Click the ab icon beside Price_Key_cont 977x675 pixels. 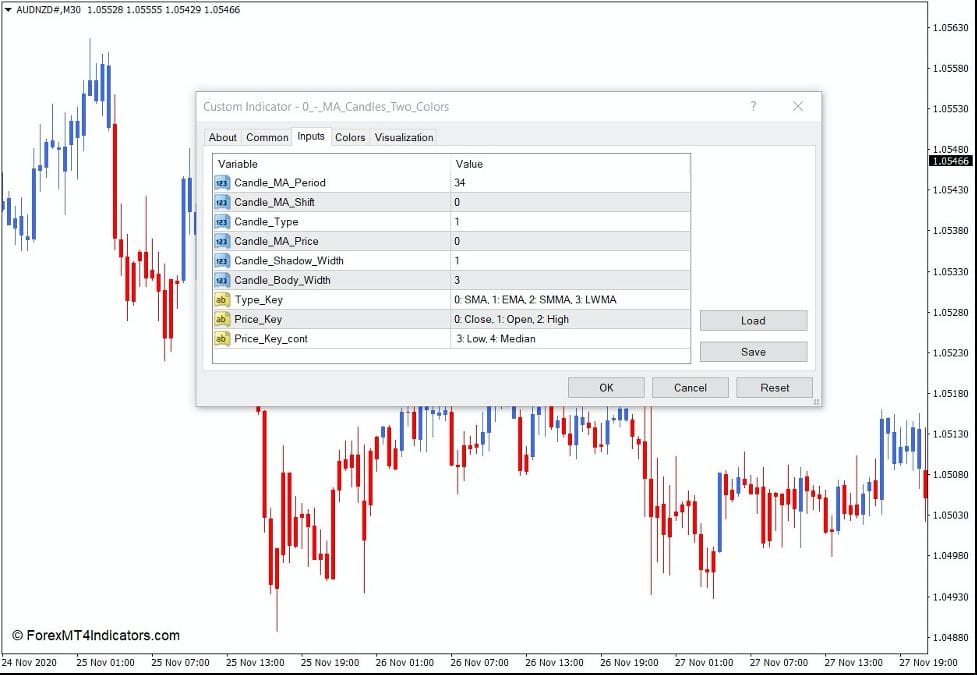point(220,338)
